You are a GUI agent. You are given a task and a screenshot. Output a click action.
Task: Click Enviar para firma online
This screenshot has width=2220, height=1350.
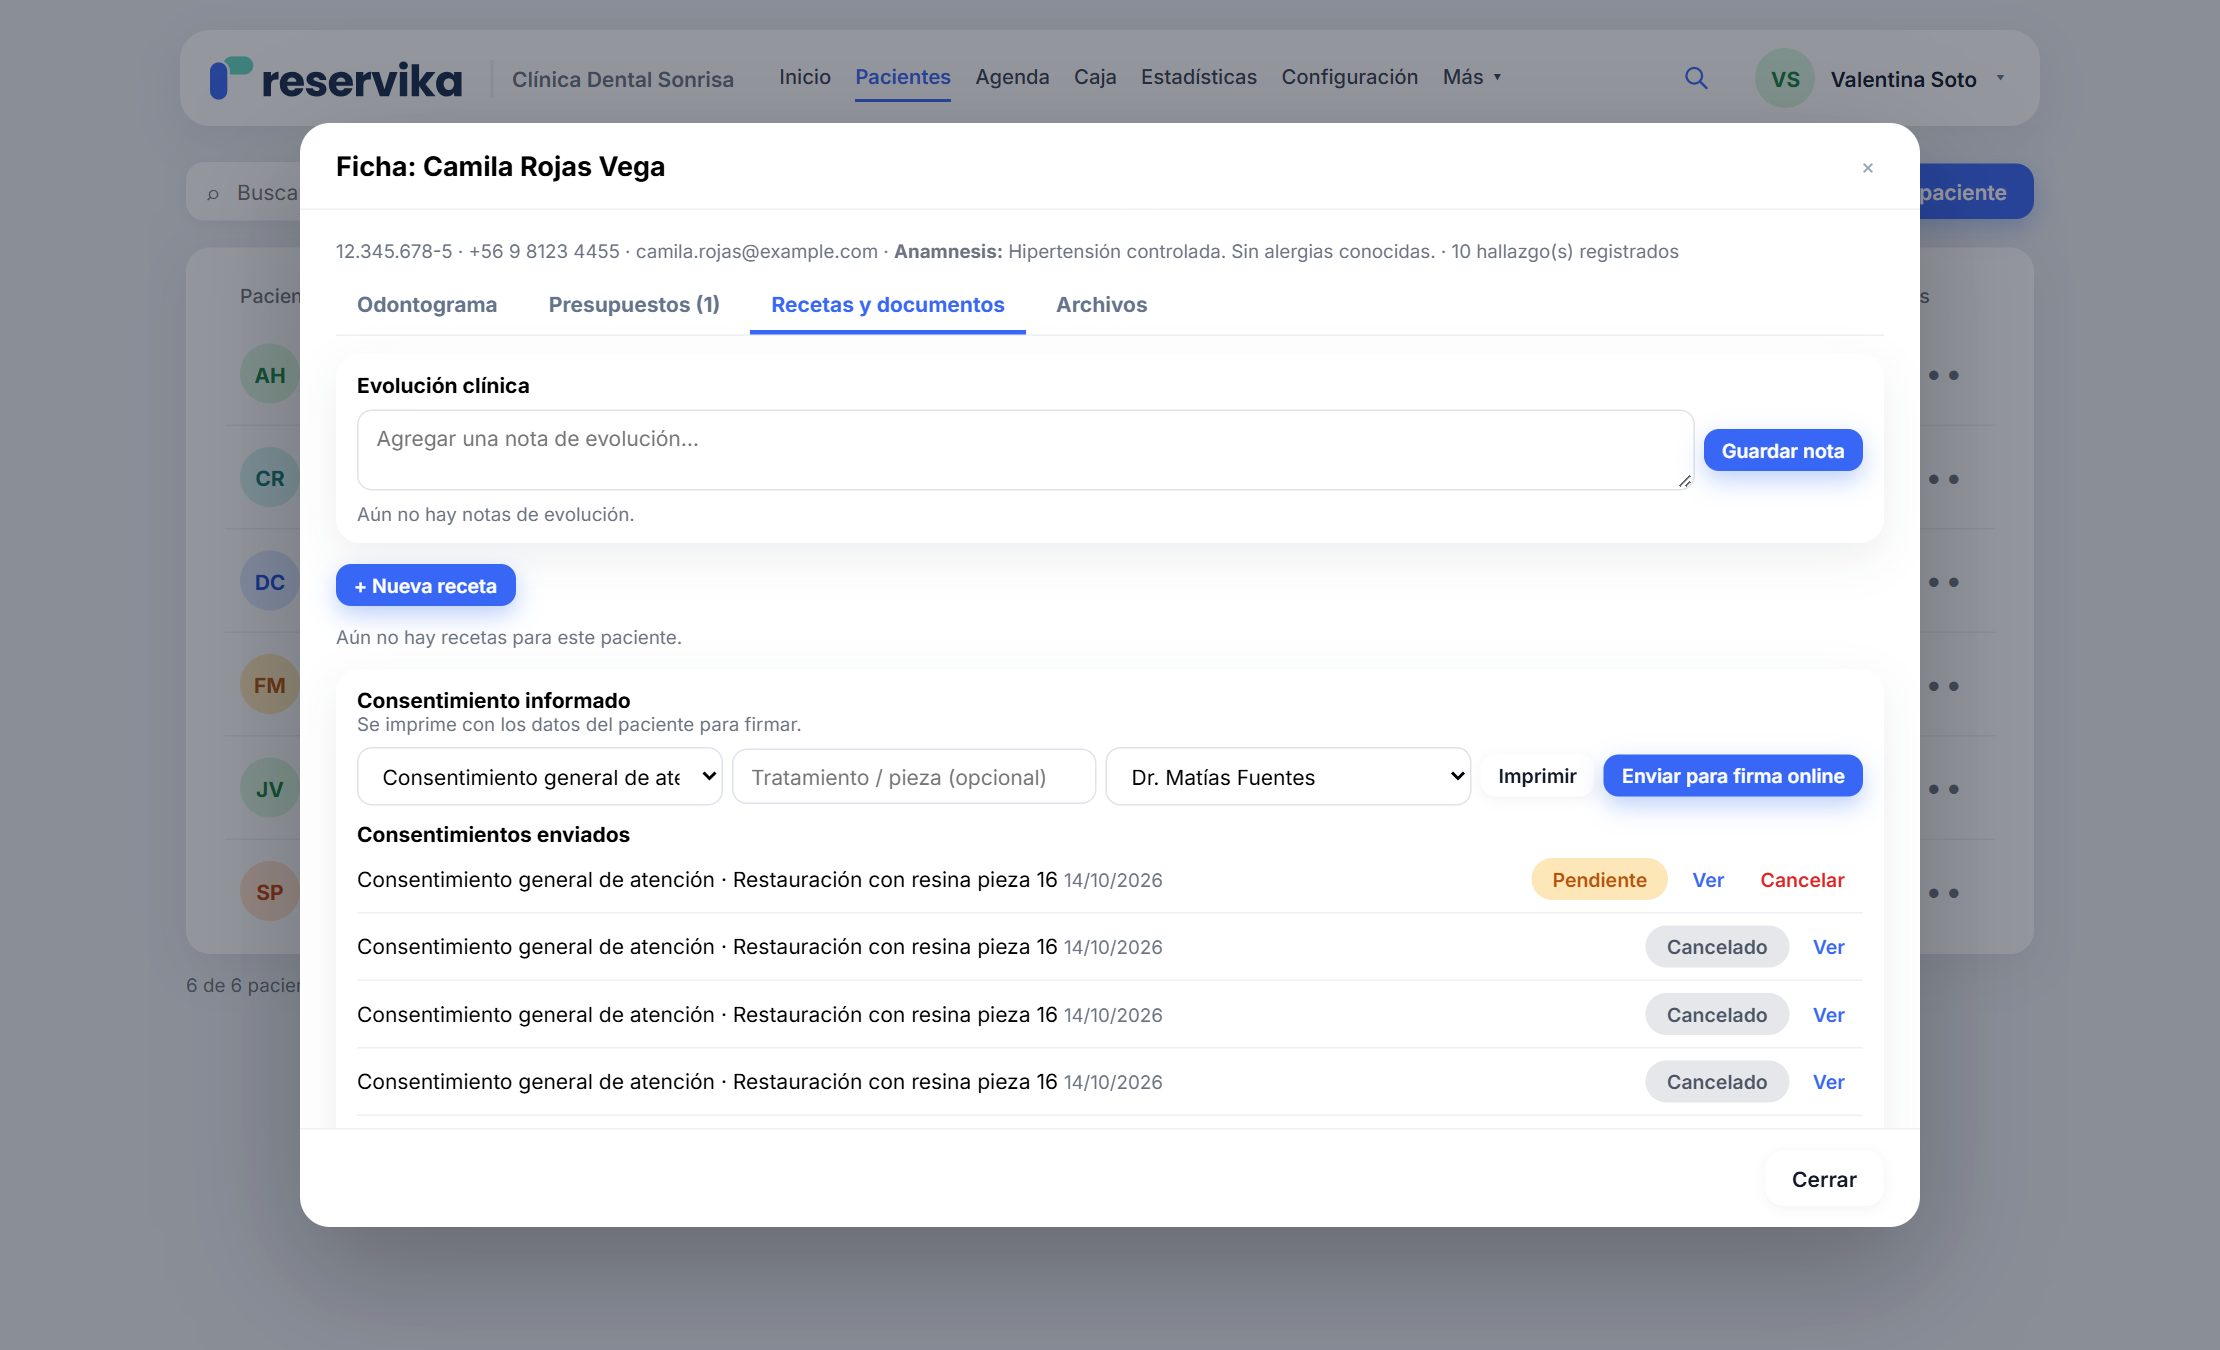pyautogui.click(x=1732, y=776)
